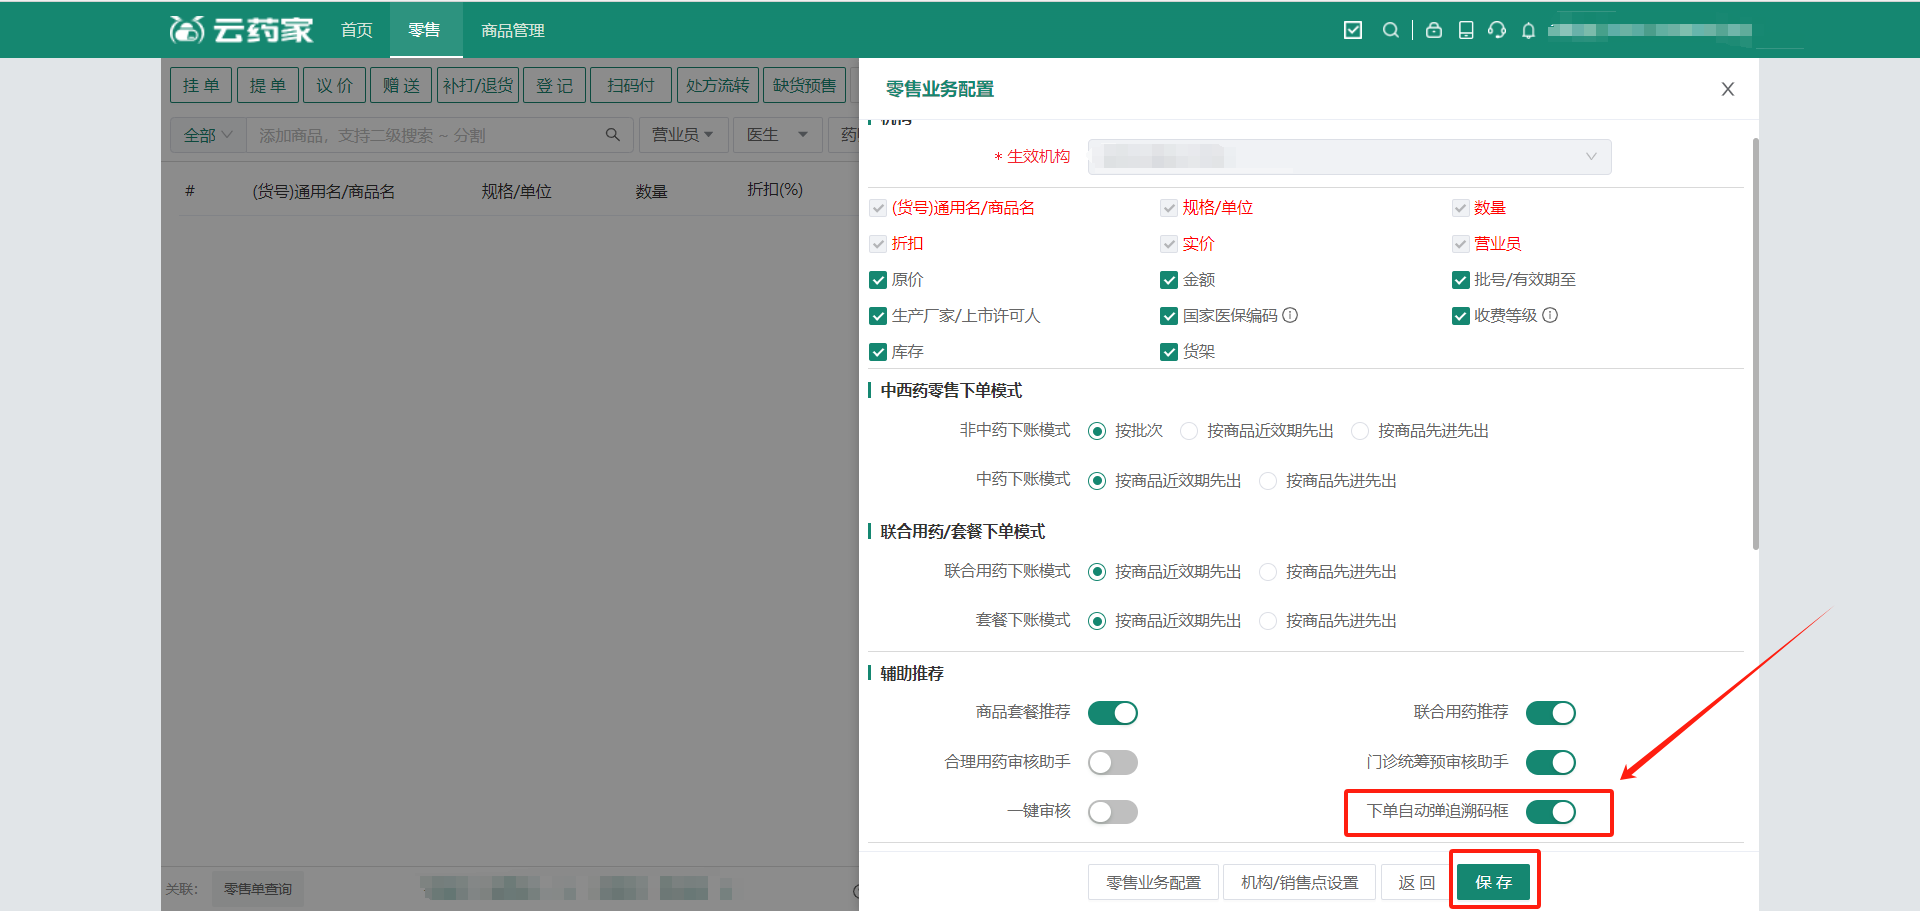
Task: Uncheck the 原价 checkbox
Action: tap(878, 280)
